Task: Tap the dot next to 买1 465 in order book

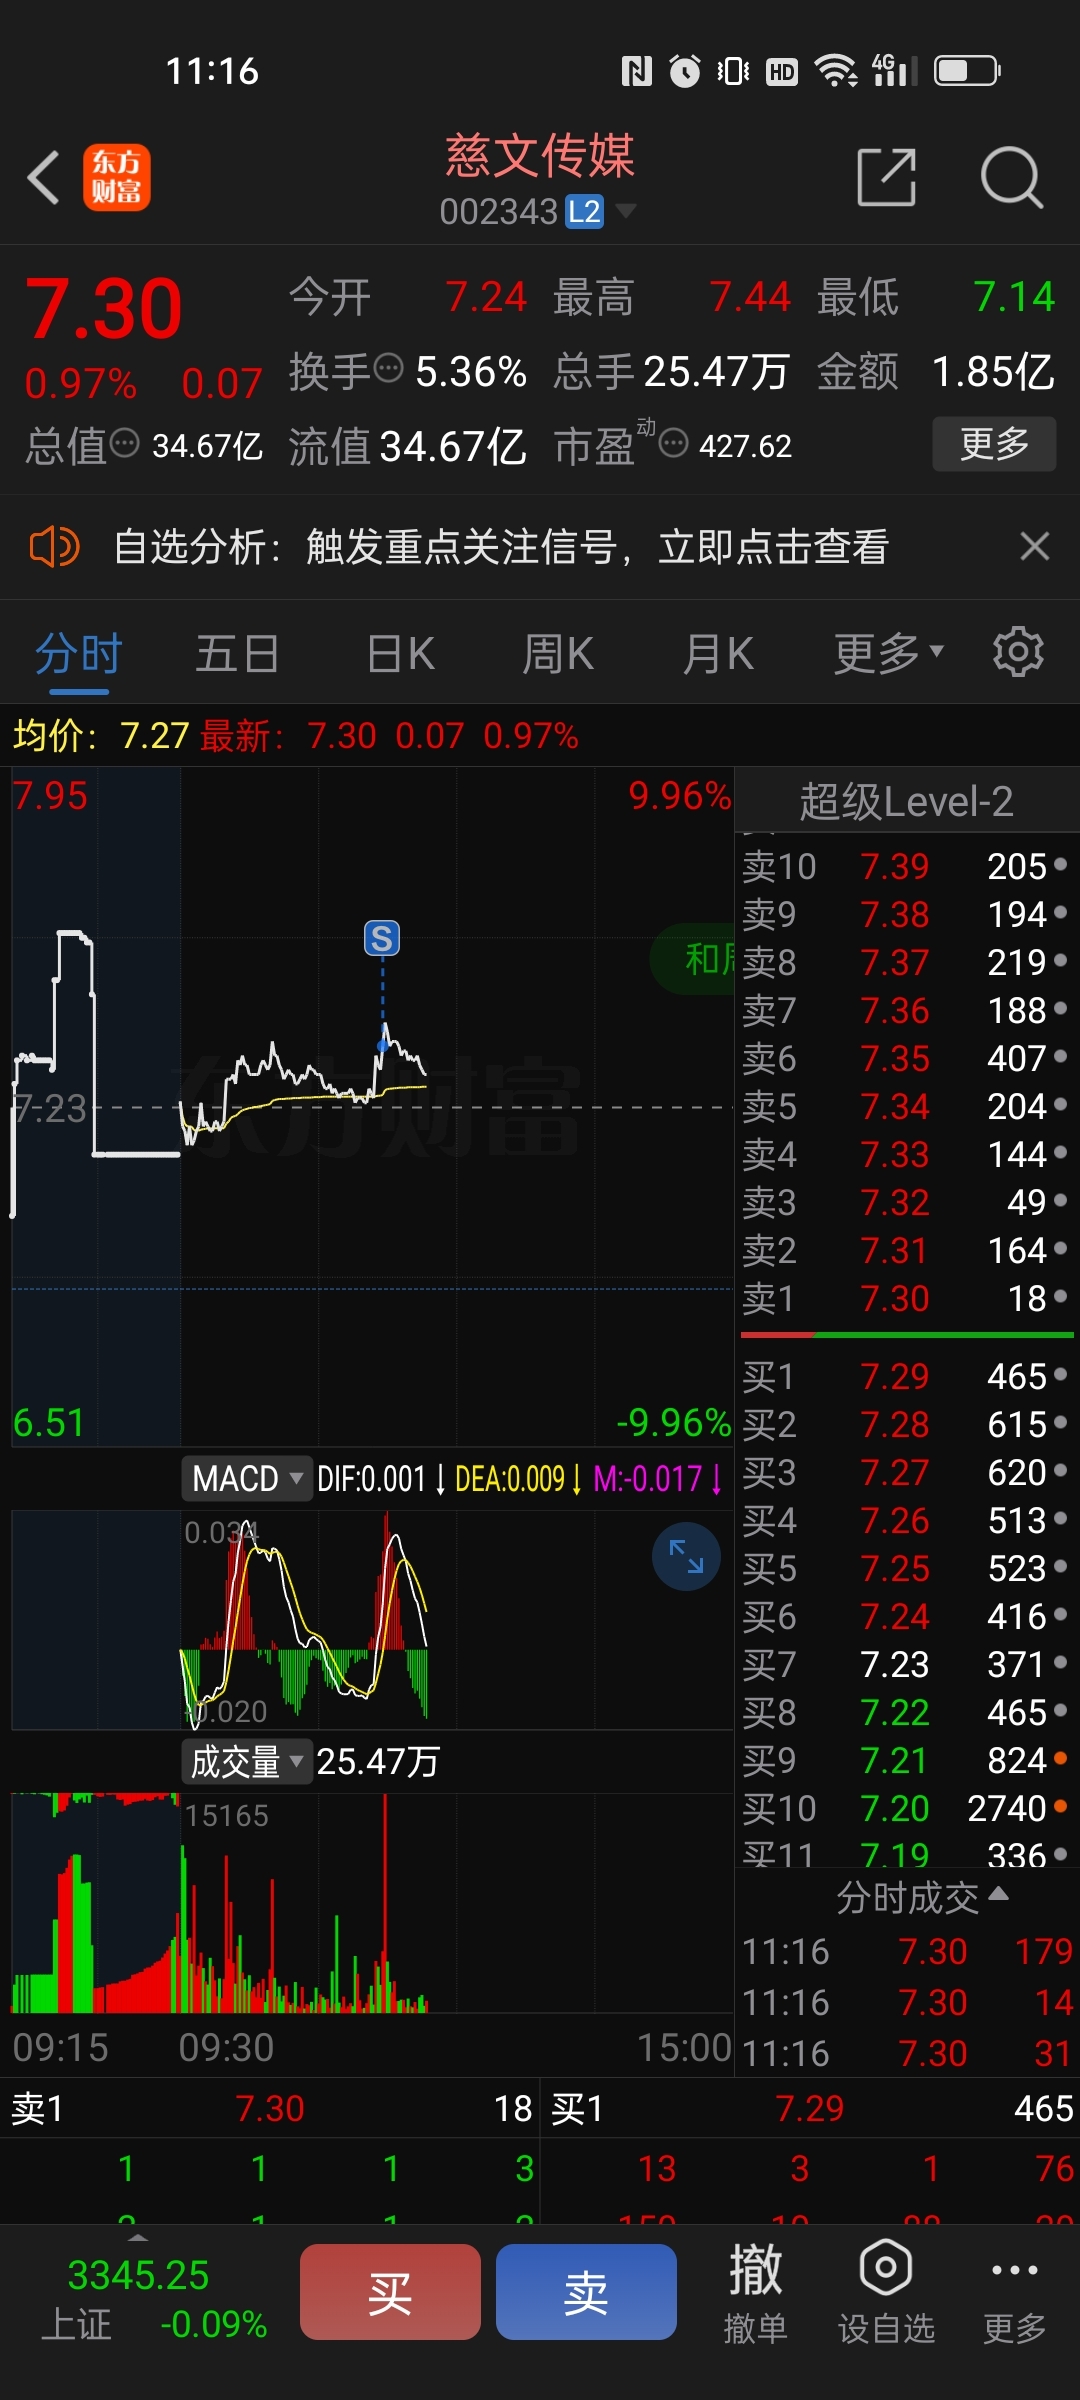Action: click(x=1061, y=1374)
